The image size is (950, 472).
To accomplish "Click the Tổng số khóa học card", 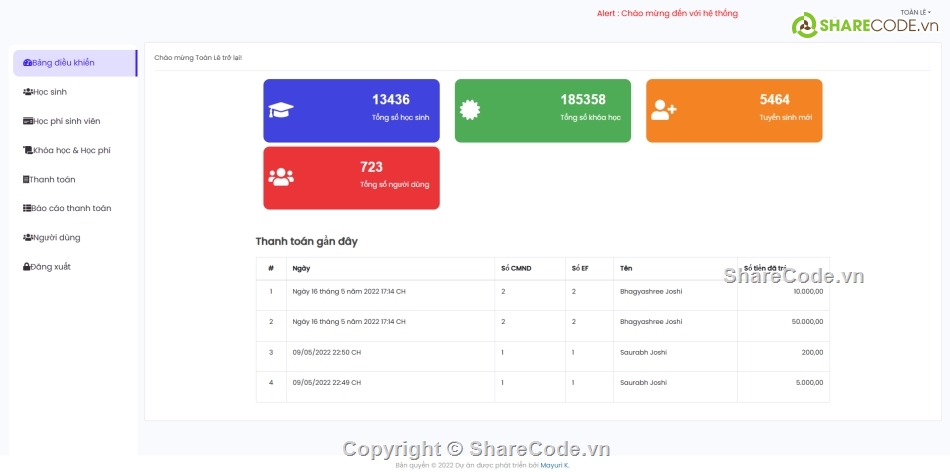I will [x=542, y=110].
